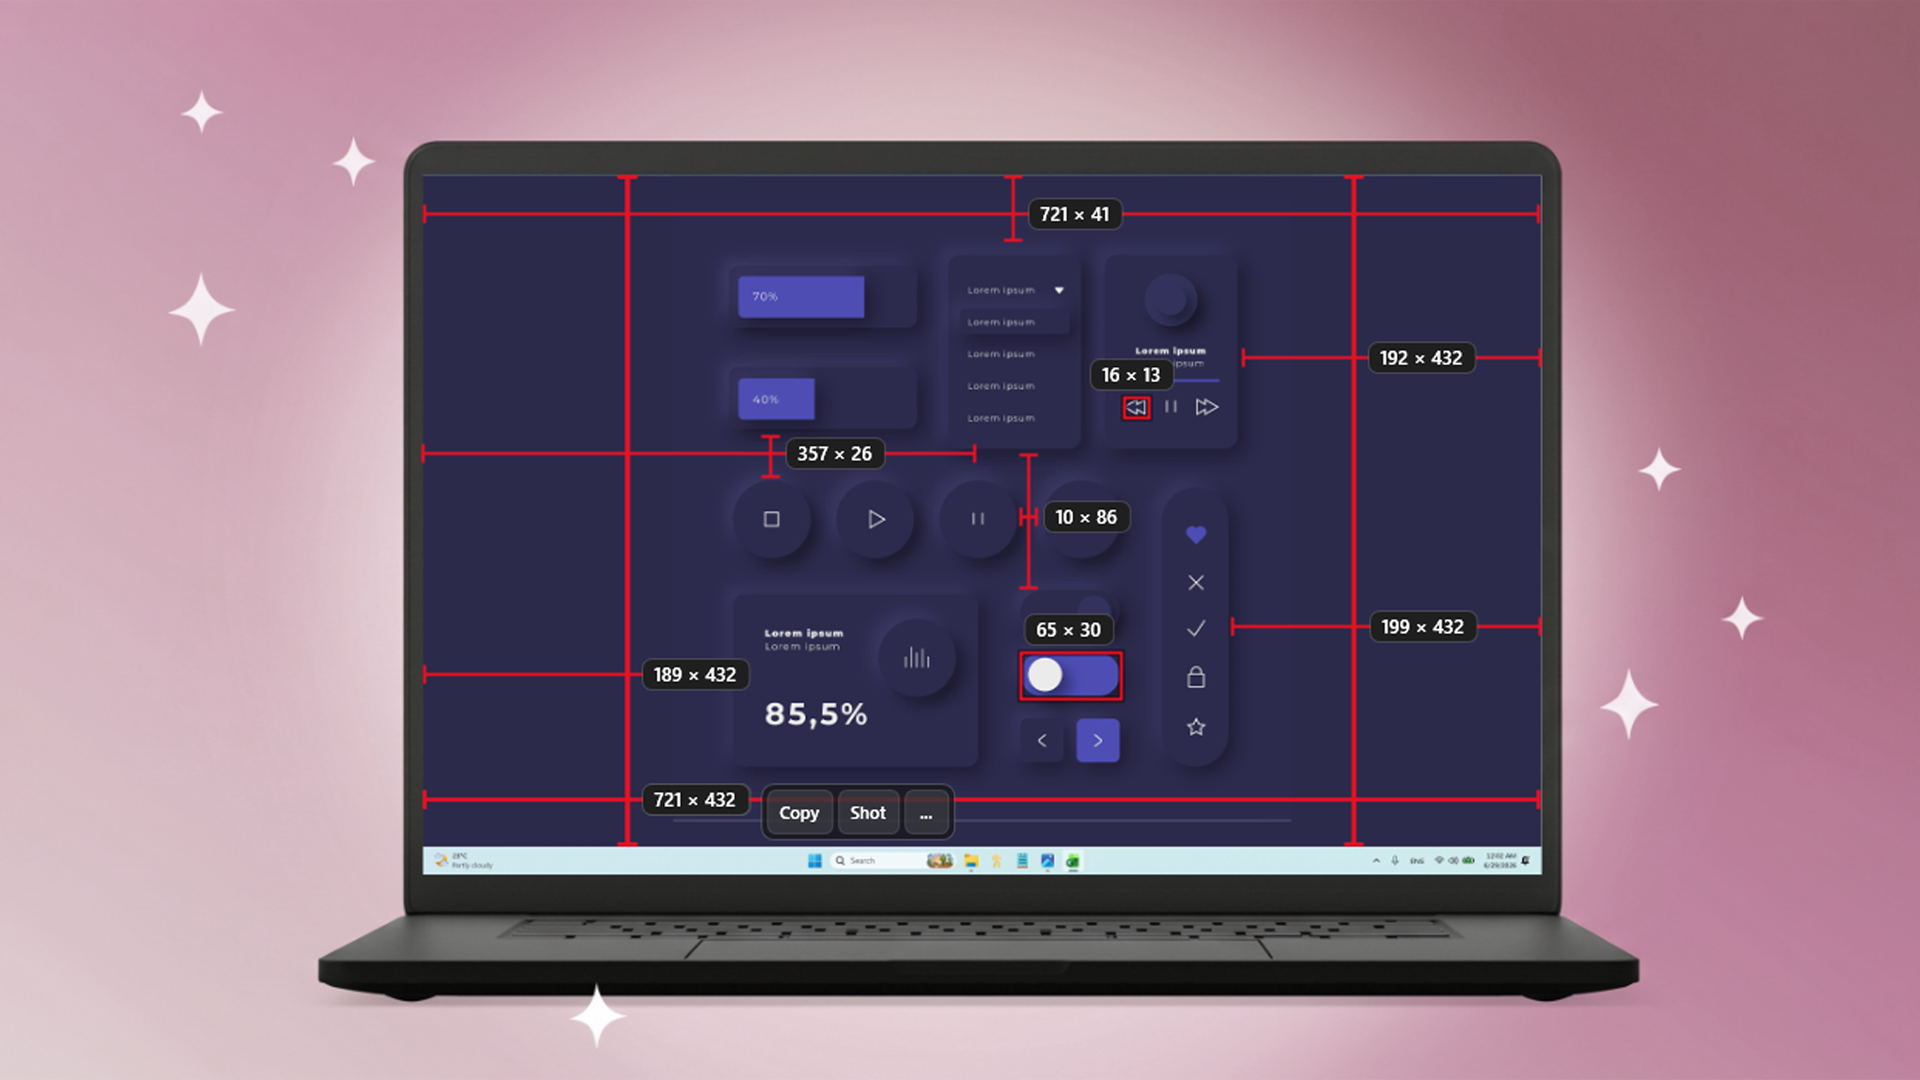Screen dimensions: 1920x1080
Task: Open the notification bell in the taskbar
Action: 1526,860
